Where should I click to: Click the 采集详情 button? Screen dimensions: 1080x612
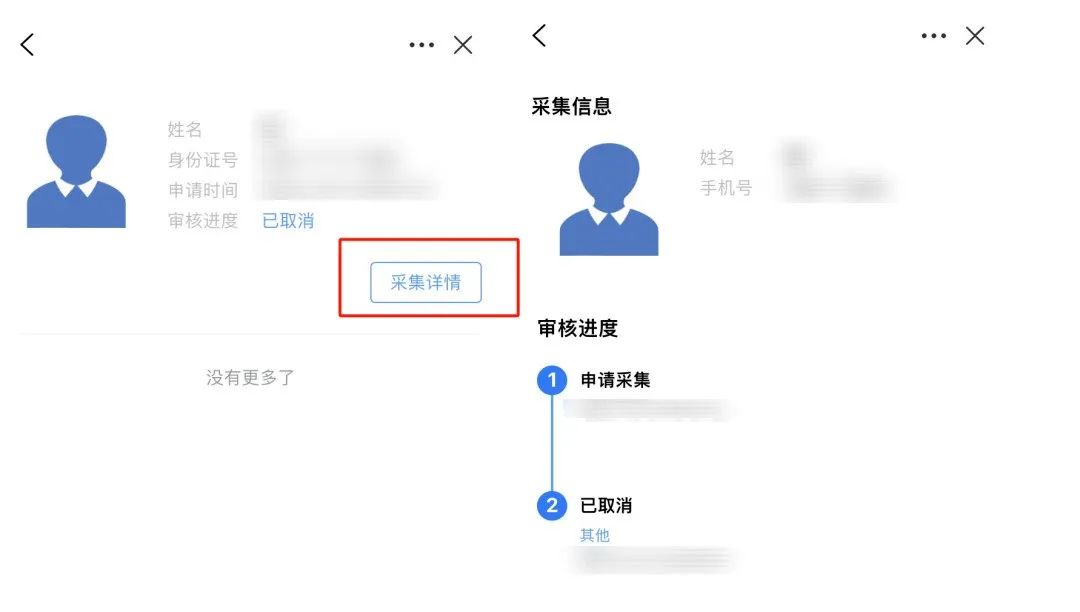coord(426,282)
